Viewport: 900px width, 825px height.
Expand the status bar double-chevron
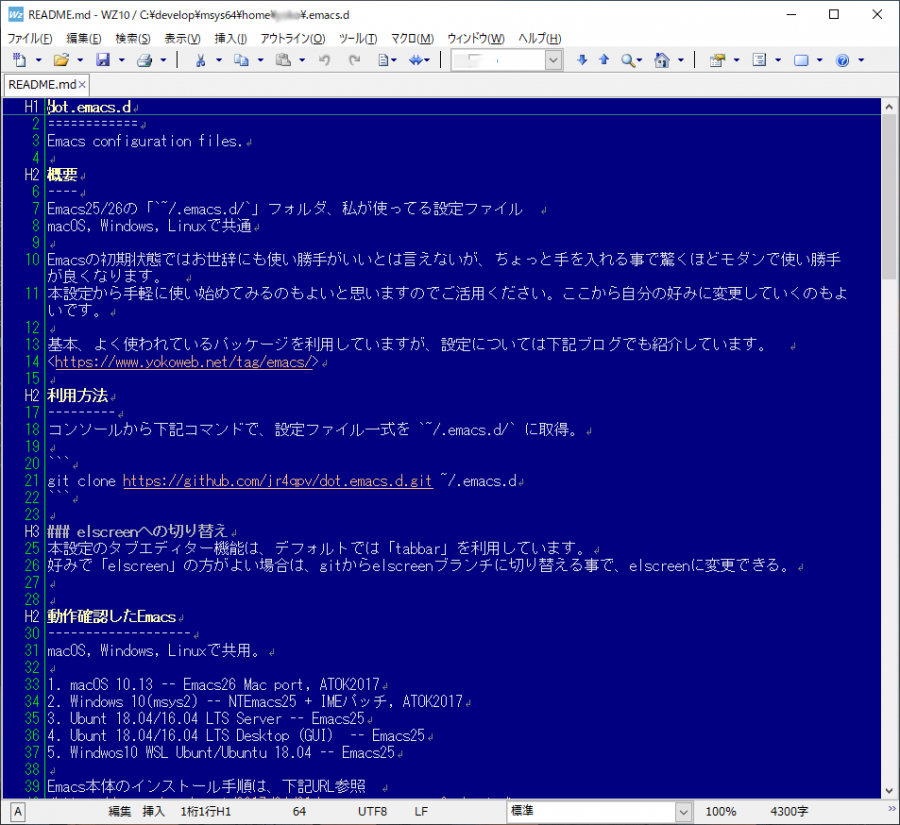(x=891, y=809)
